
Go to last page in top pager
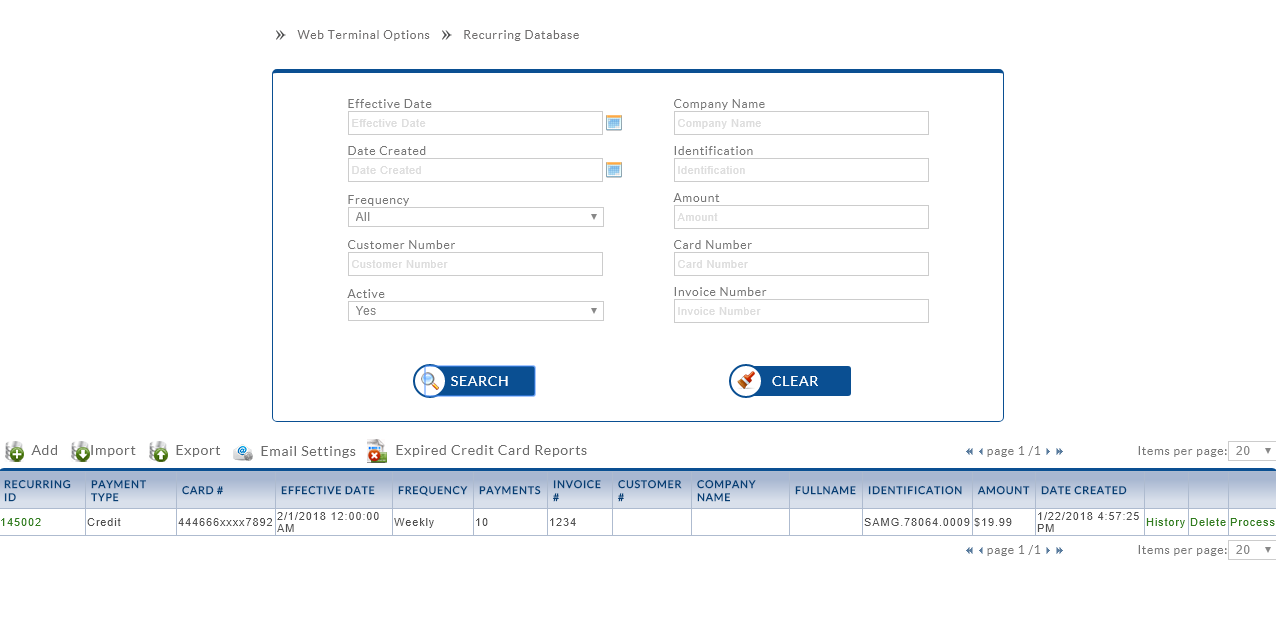(x=1059, y=452)
